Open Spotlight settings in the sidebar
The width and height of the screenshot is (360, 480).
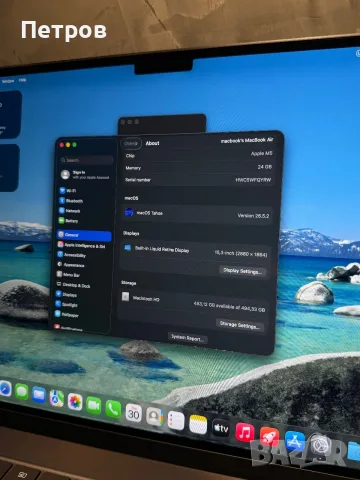(66, 304)
